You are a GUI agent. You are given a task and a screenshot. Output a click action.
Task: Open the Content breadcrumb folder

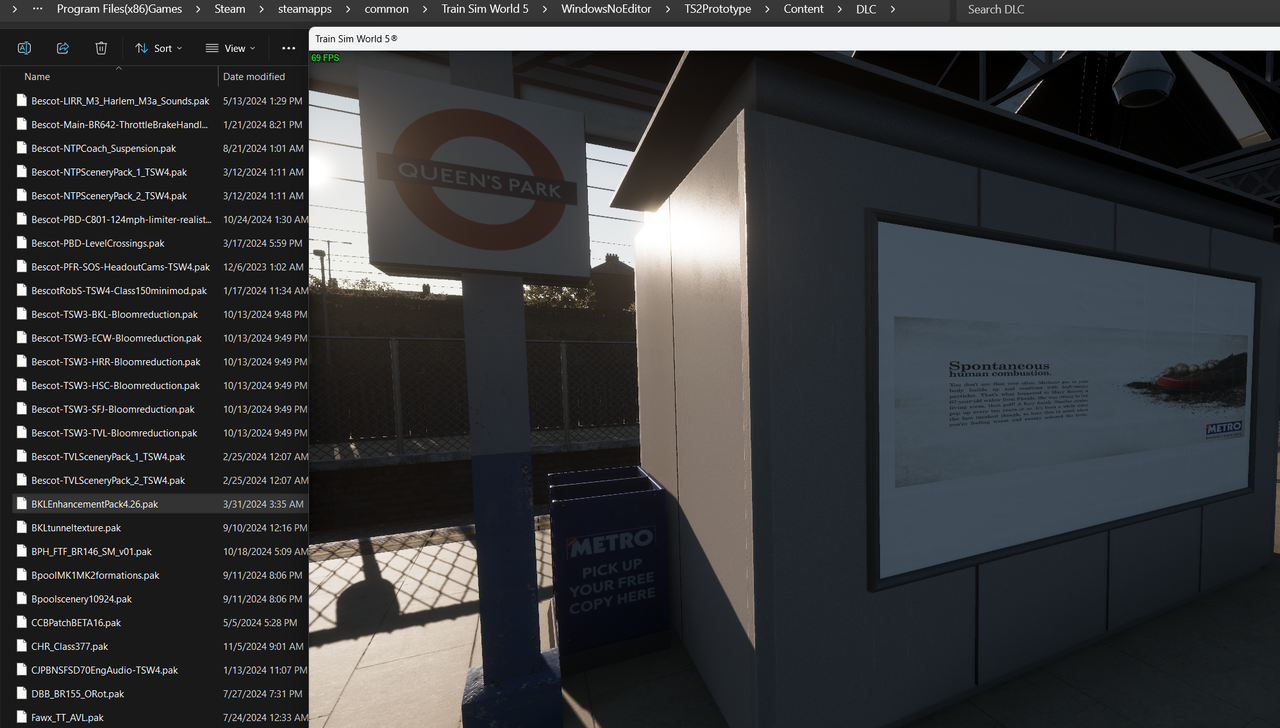(804, 9)
